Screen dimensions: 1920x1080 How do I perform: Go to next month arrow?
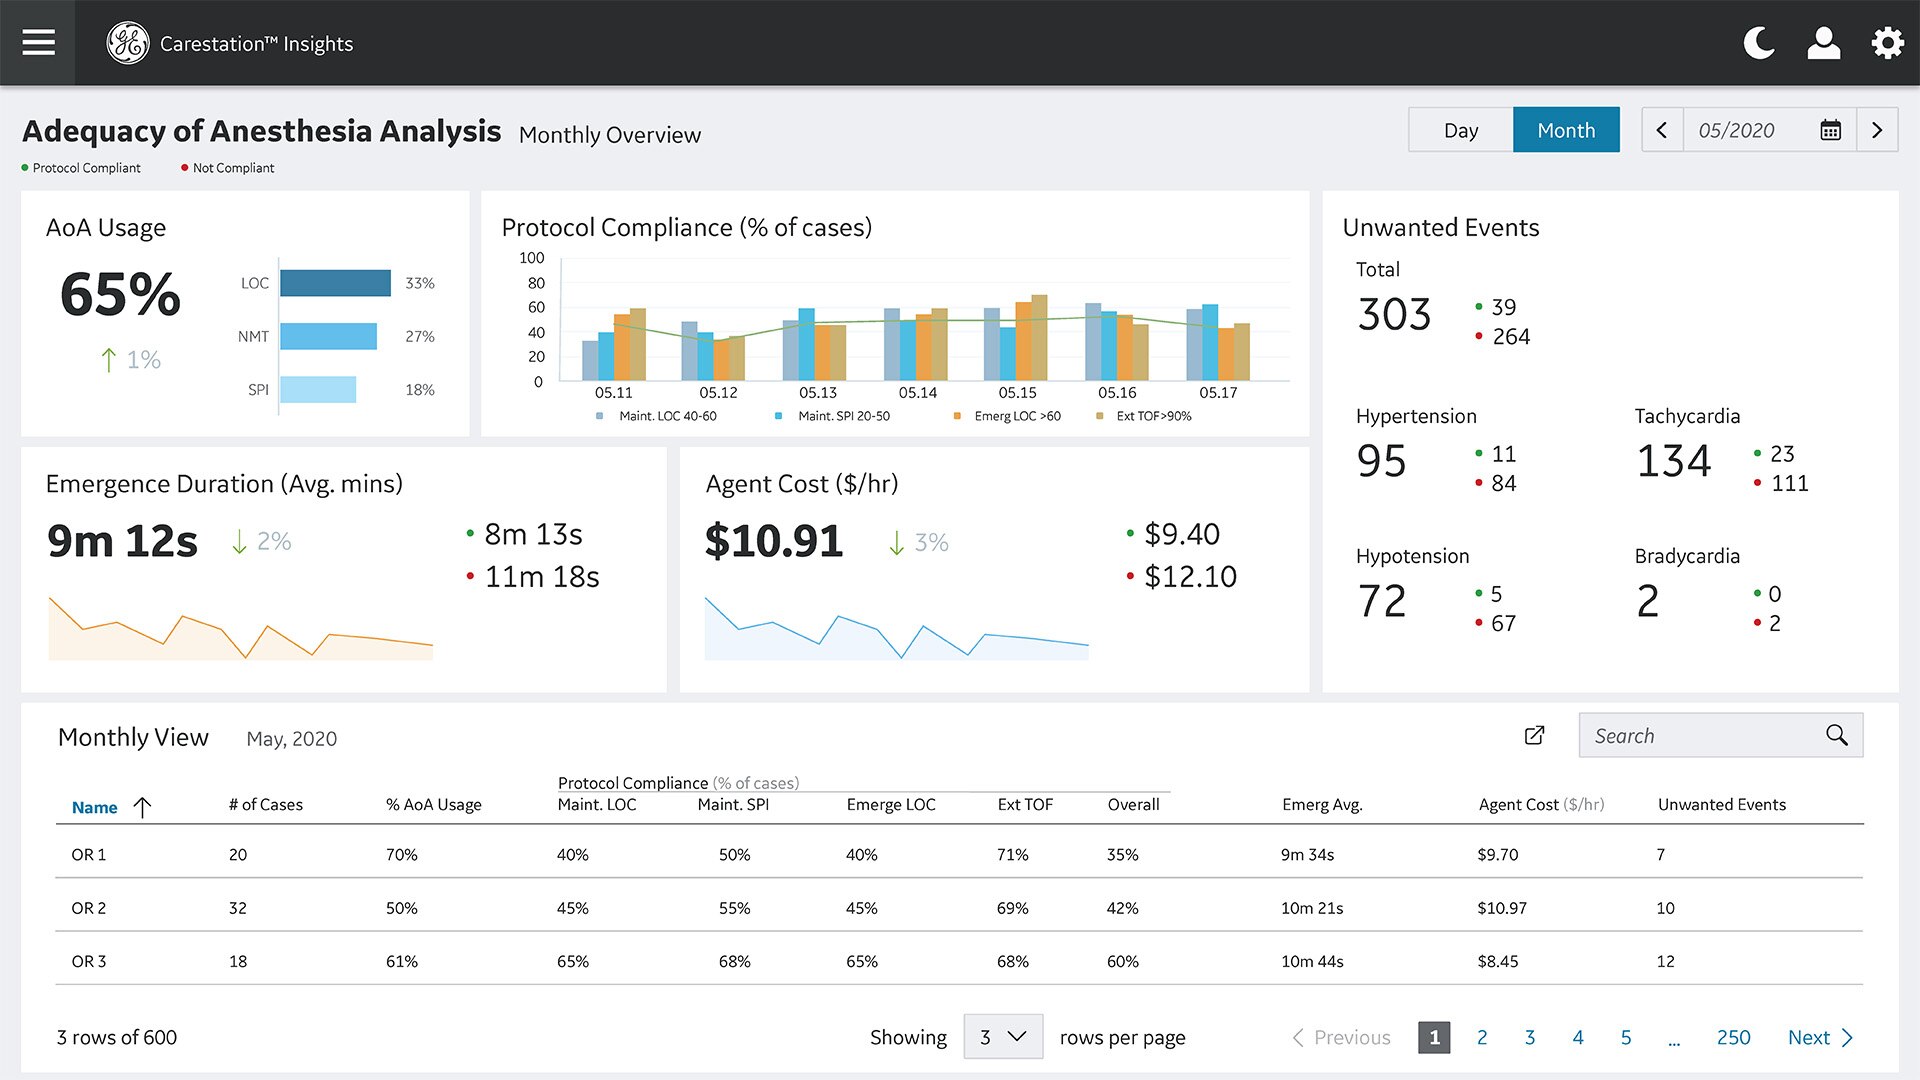tap(1877, 130)
